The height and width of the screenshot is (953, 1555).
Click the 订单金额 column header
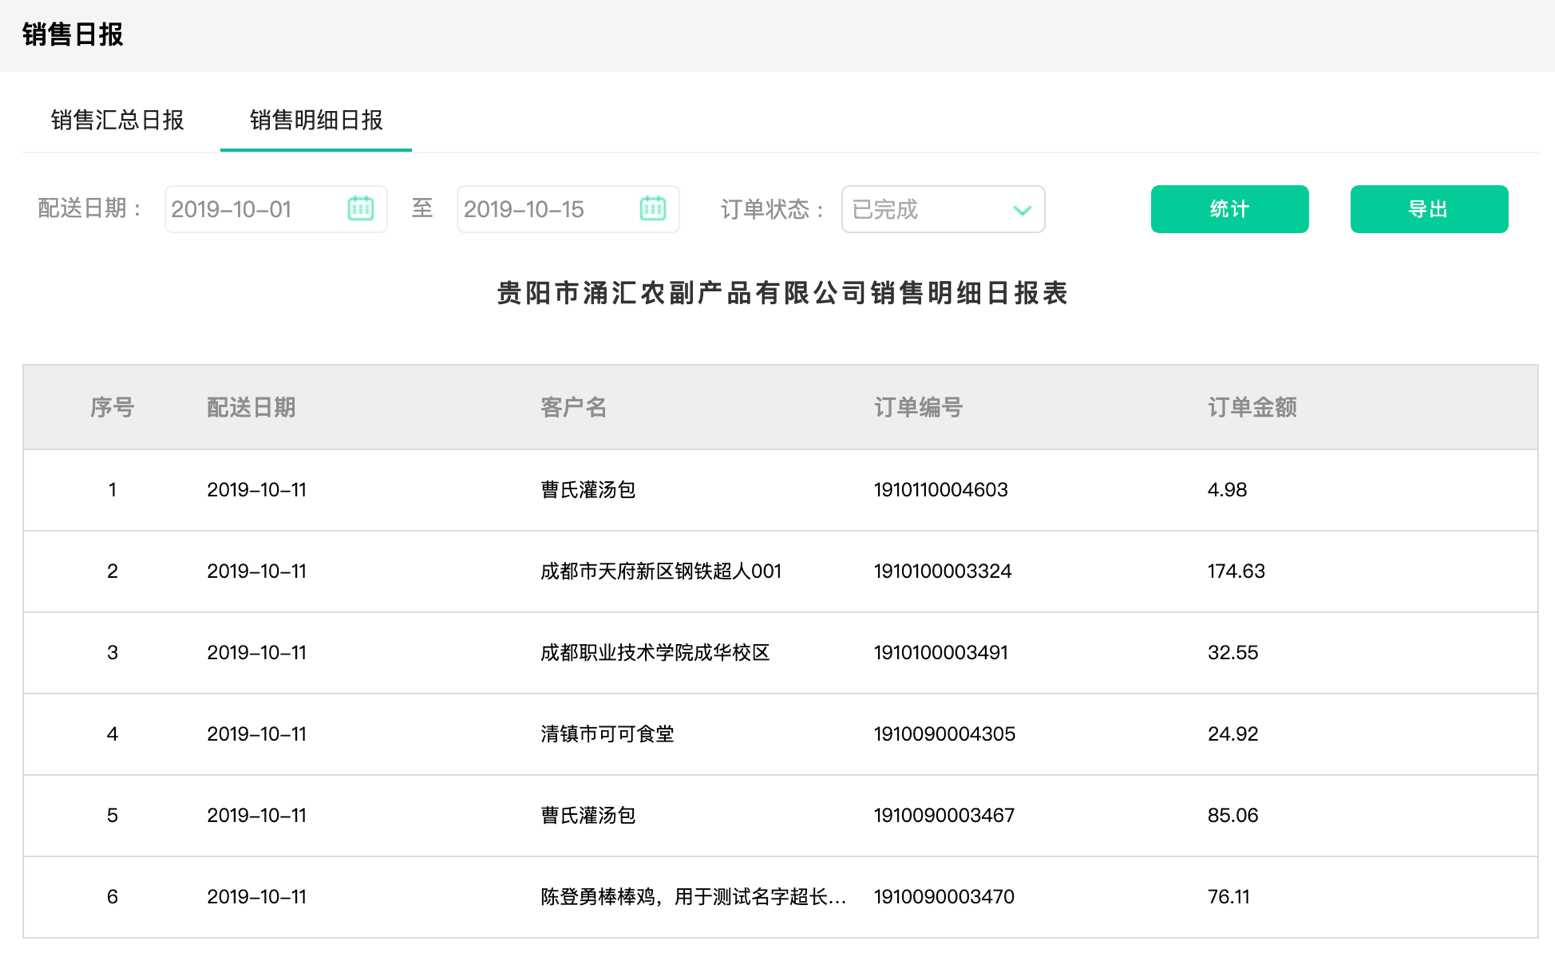tap(1251, 407)
